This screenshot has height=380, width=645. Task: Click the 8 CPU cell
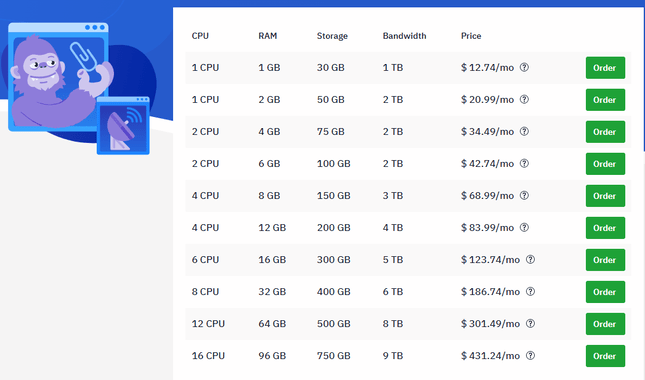(205, 292)
